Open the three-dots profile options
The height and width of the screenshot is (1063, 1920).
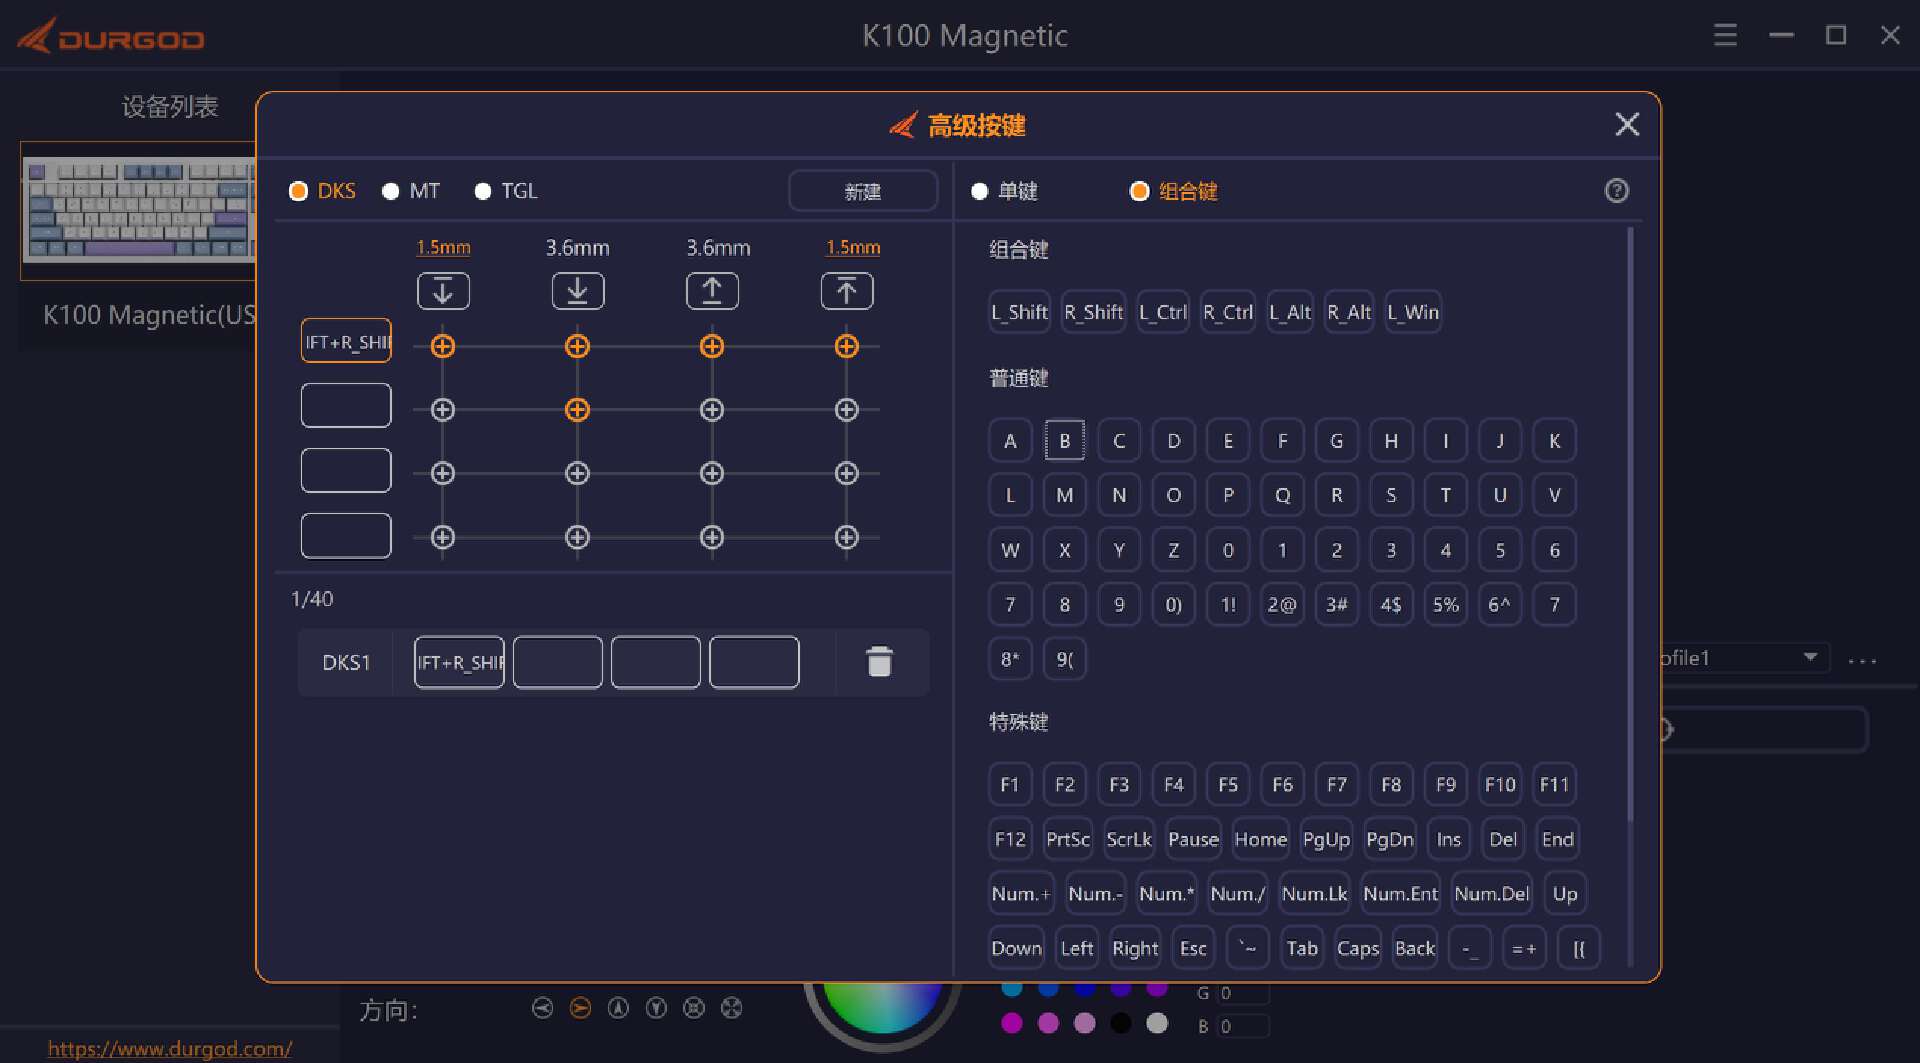tap(1862, 661)
